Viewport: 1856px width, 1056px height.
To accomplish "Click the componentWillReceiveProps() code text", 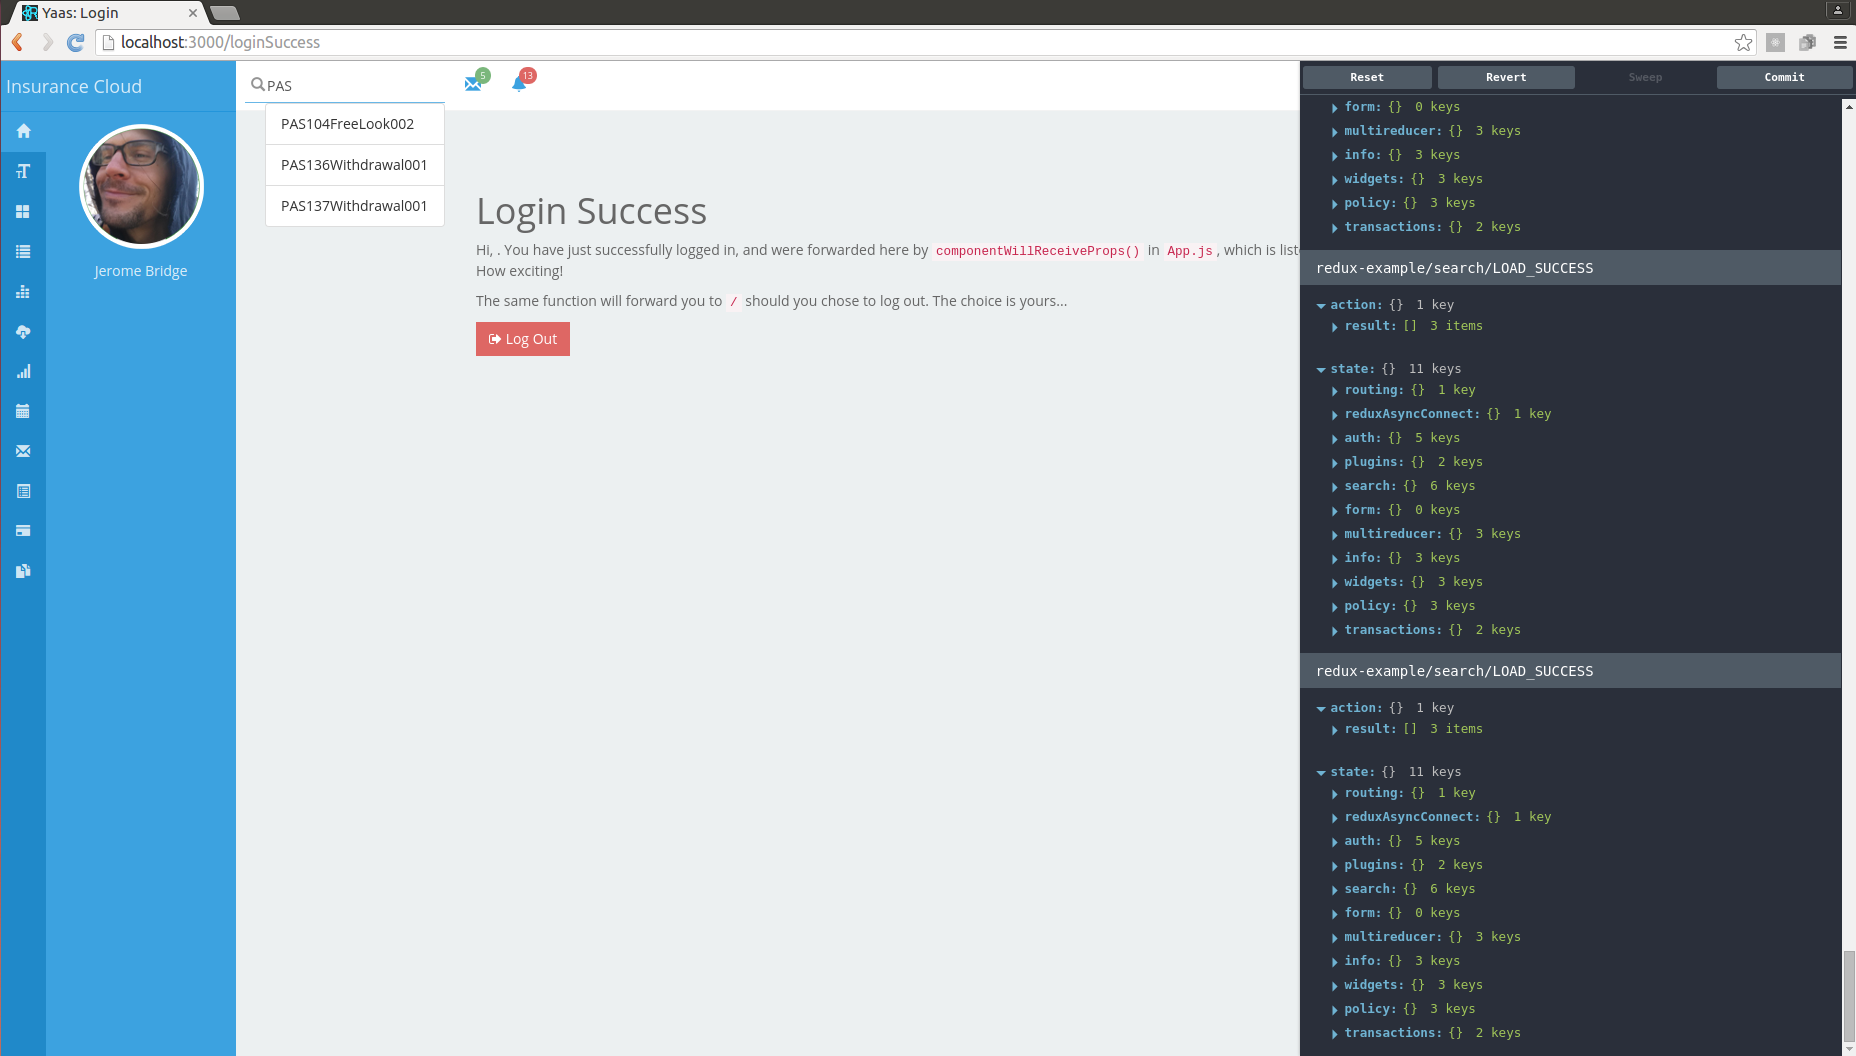I will click(1038, 251).
